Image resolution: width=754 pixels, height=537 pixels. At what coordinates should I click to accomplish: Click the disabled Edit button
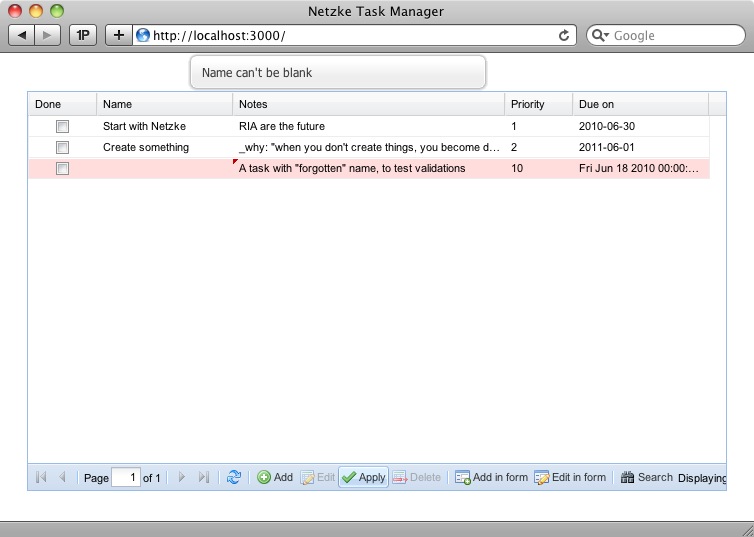point(317,477)
